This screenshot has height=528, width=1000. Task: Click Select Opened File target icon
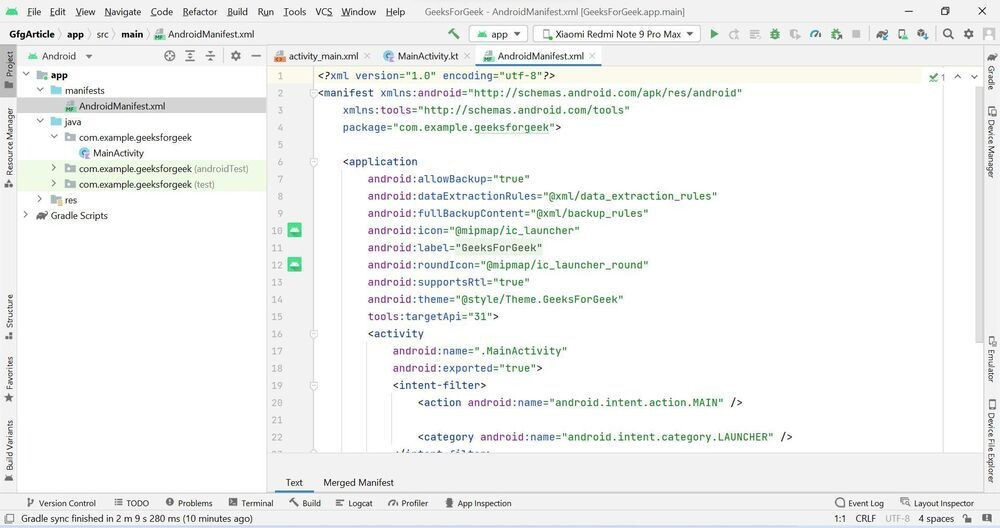coord(169,56)
